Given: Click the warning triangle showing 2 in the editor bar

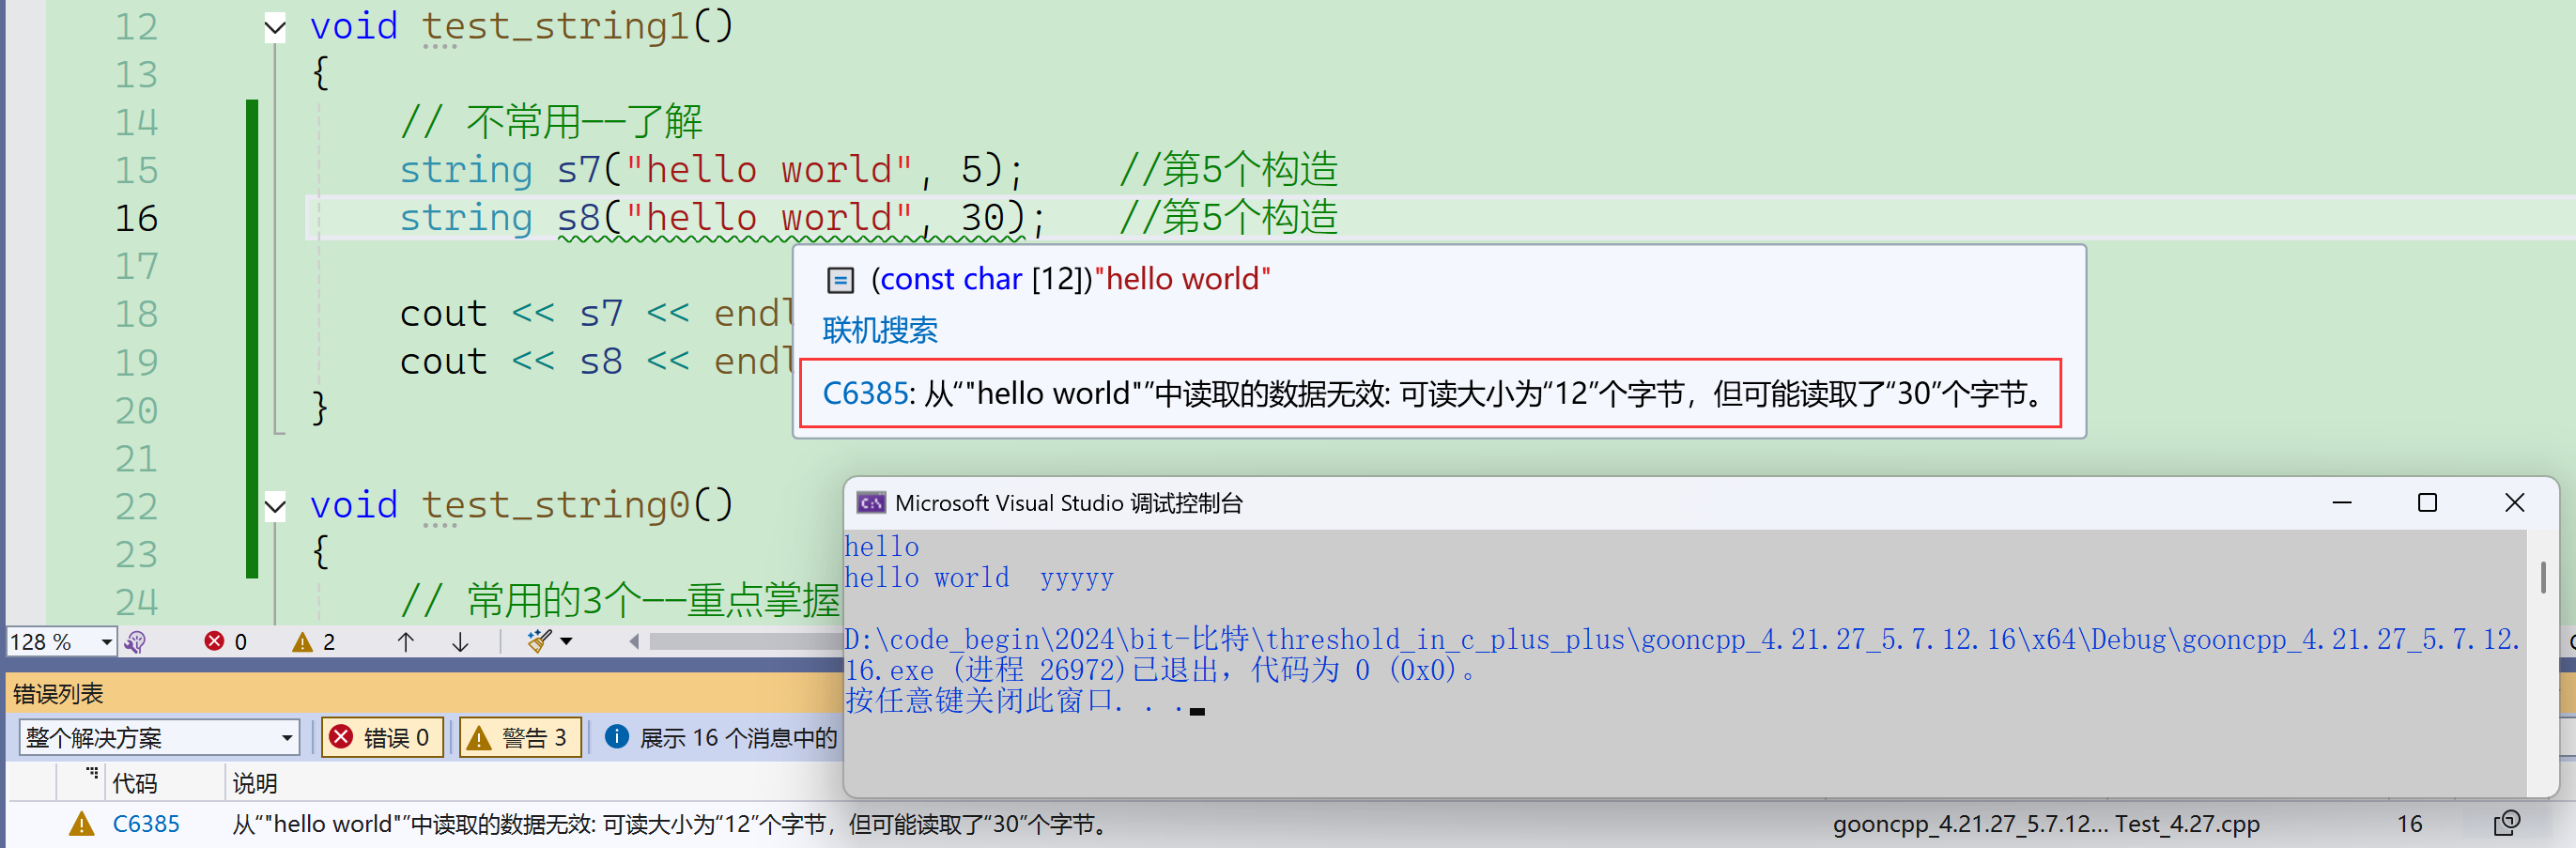Looking at the screenshot, I should pos(302,642).
